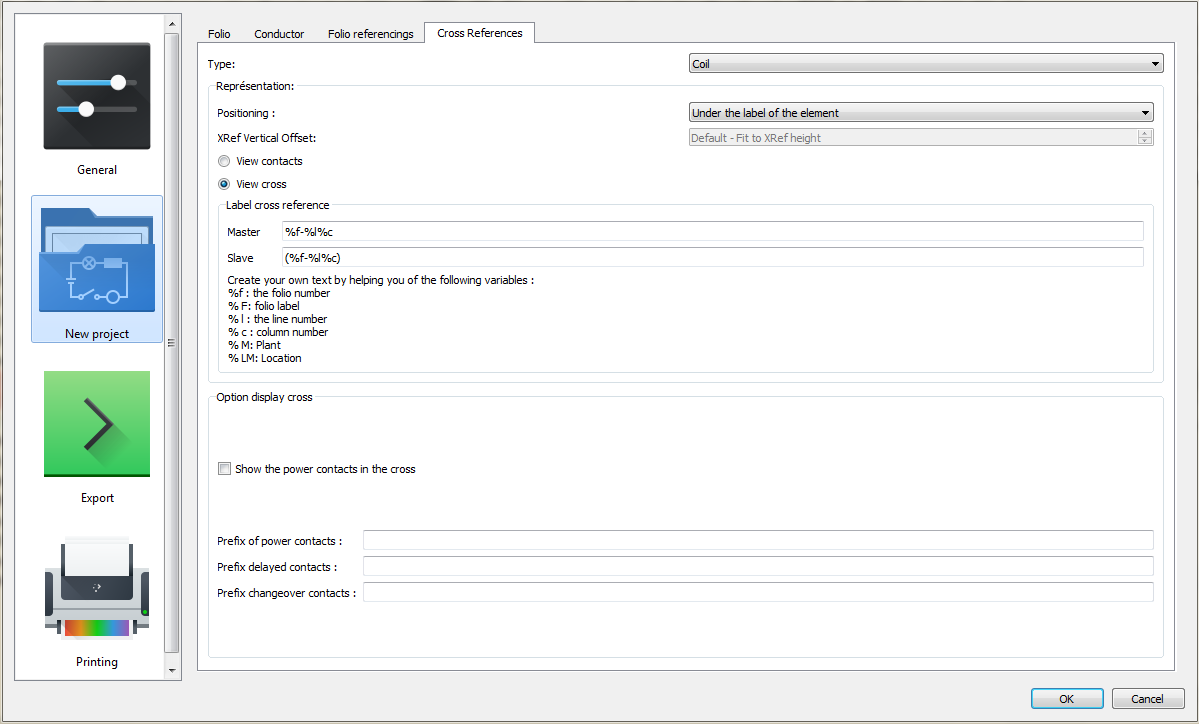Click the Cancel button

(x=1148, y=699)
